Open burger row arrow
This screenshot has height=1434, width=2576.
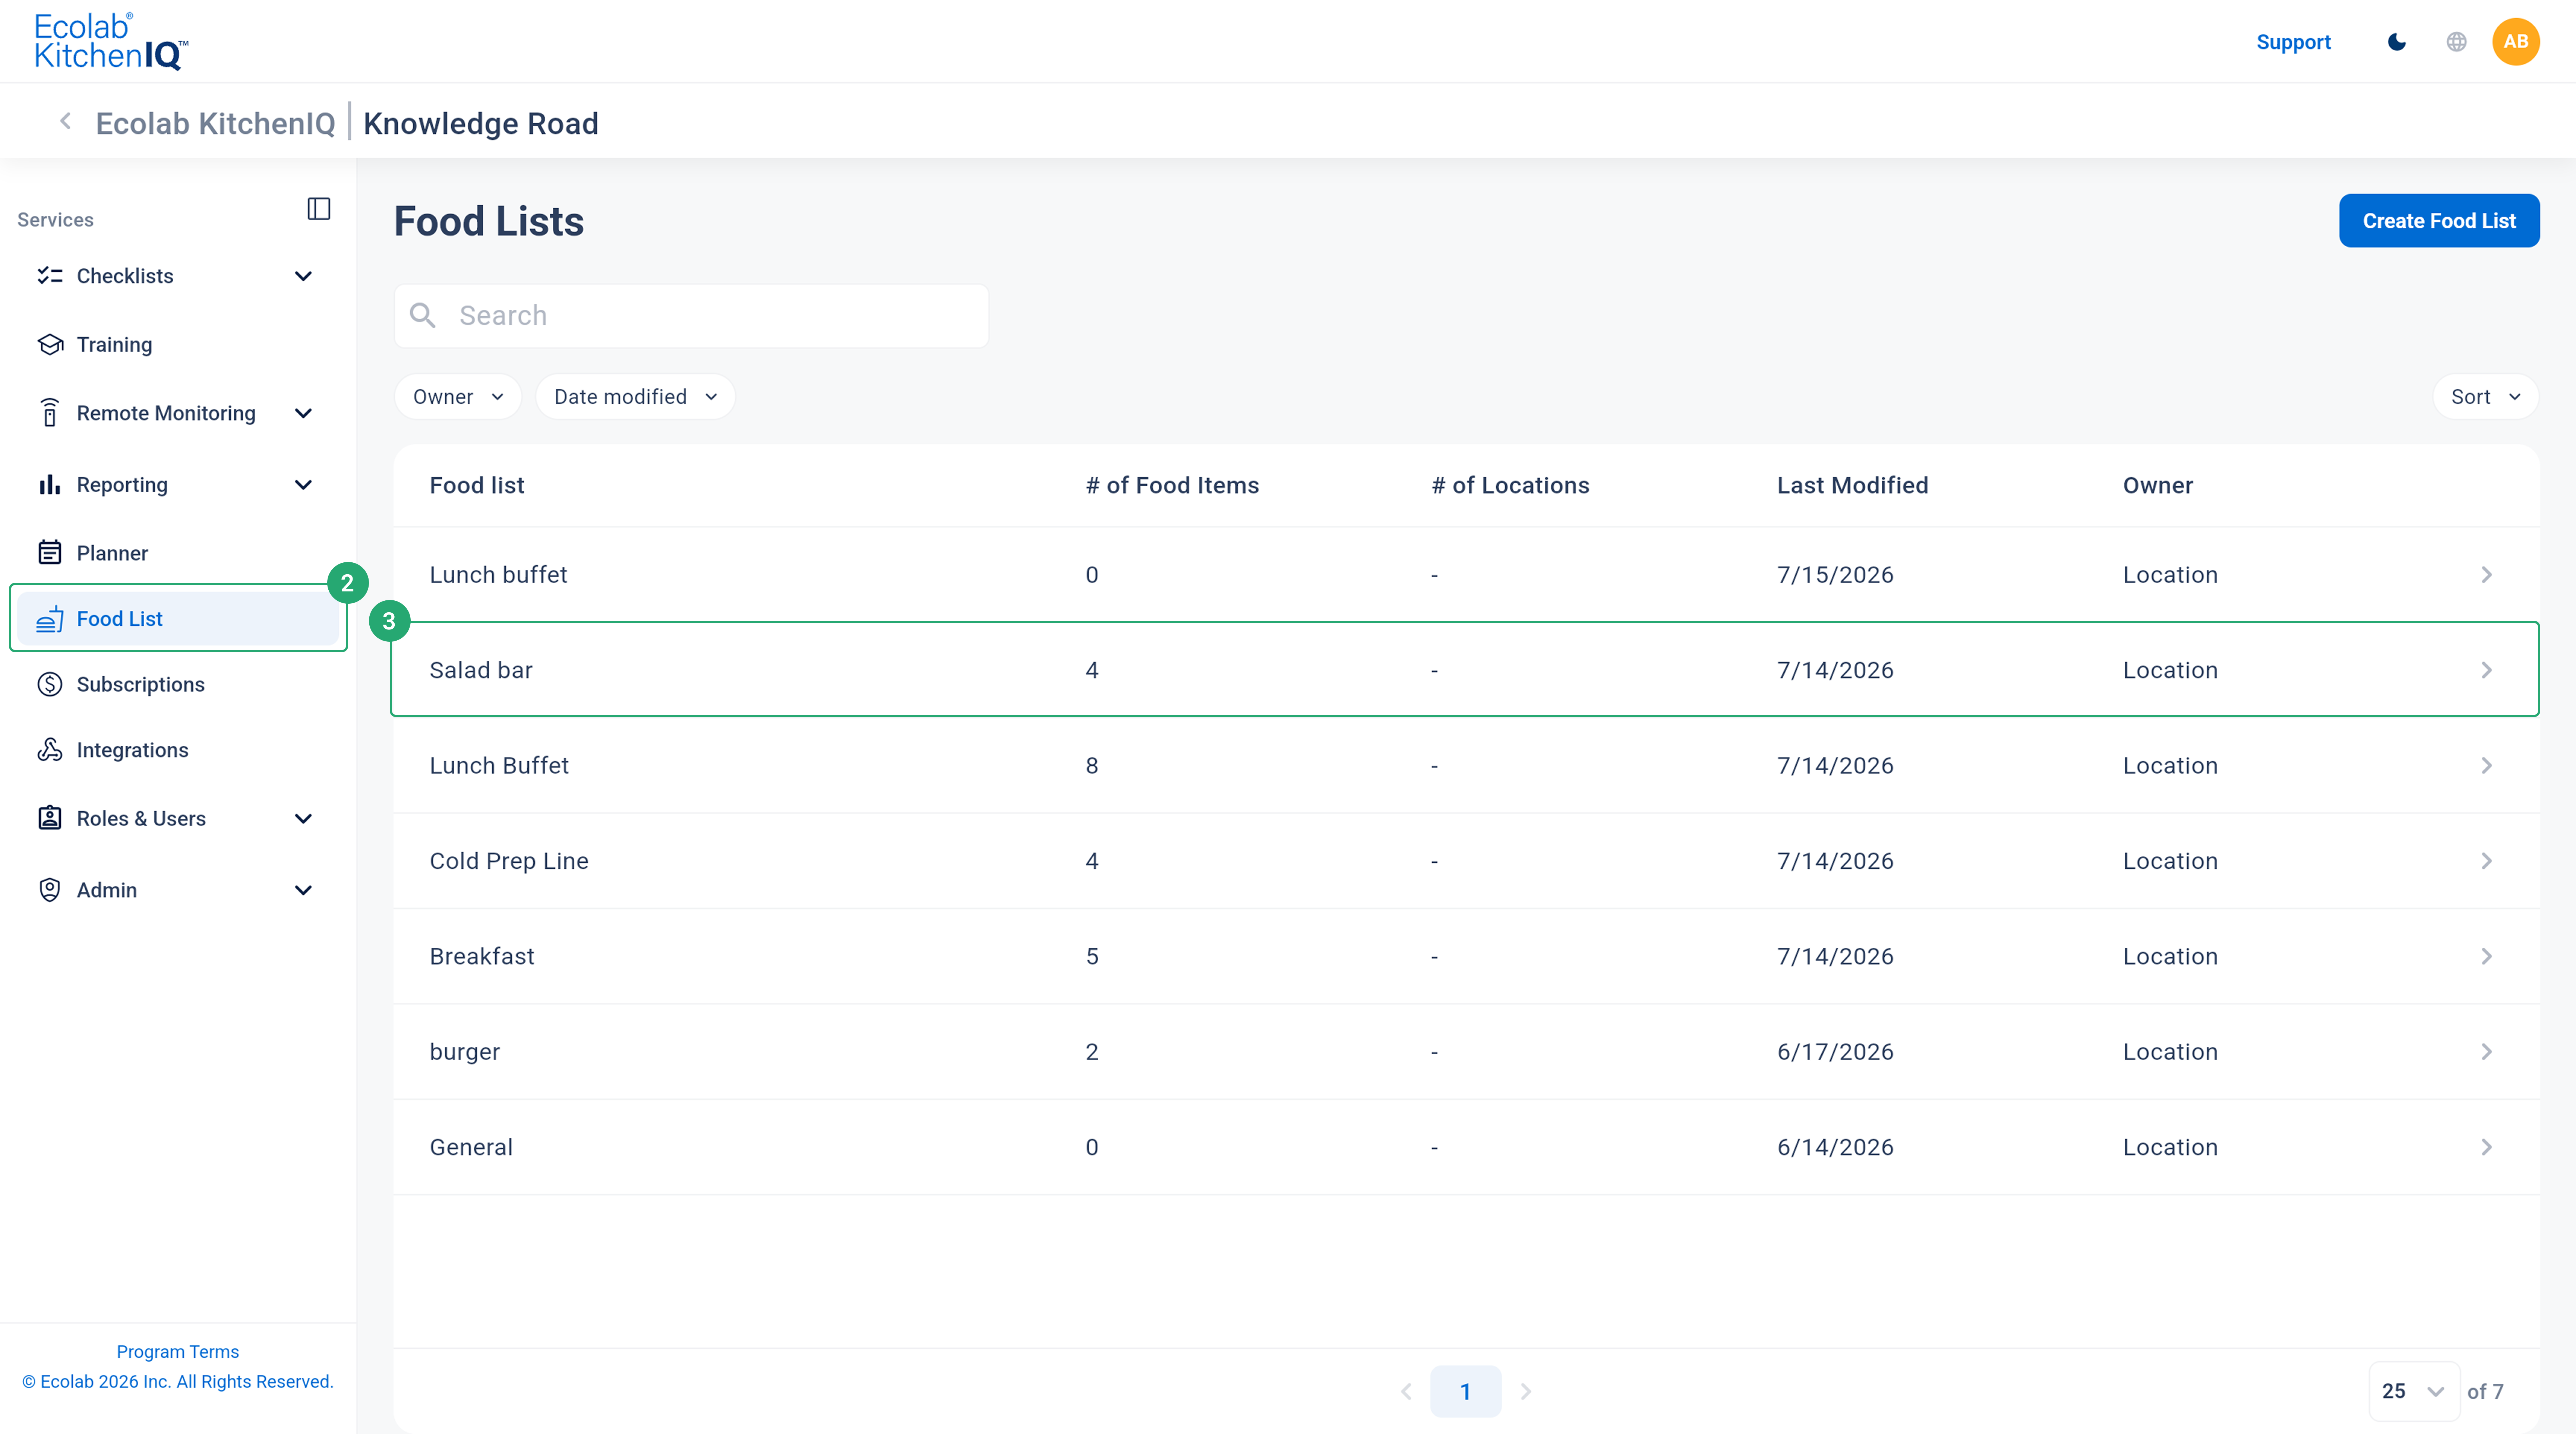tap(2486, 1052)
